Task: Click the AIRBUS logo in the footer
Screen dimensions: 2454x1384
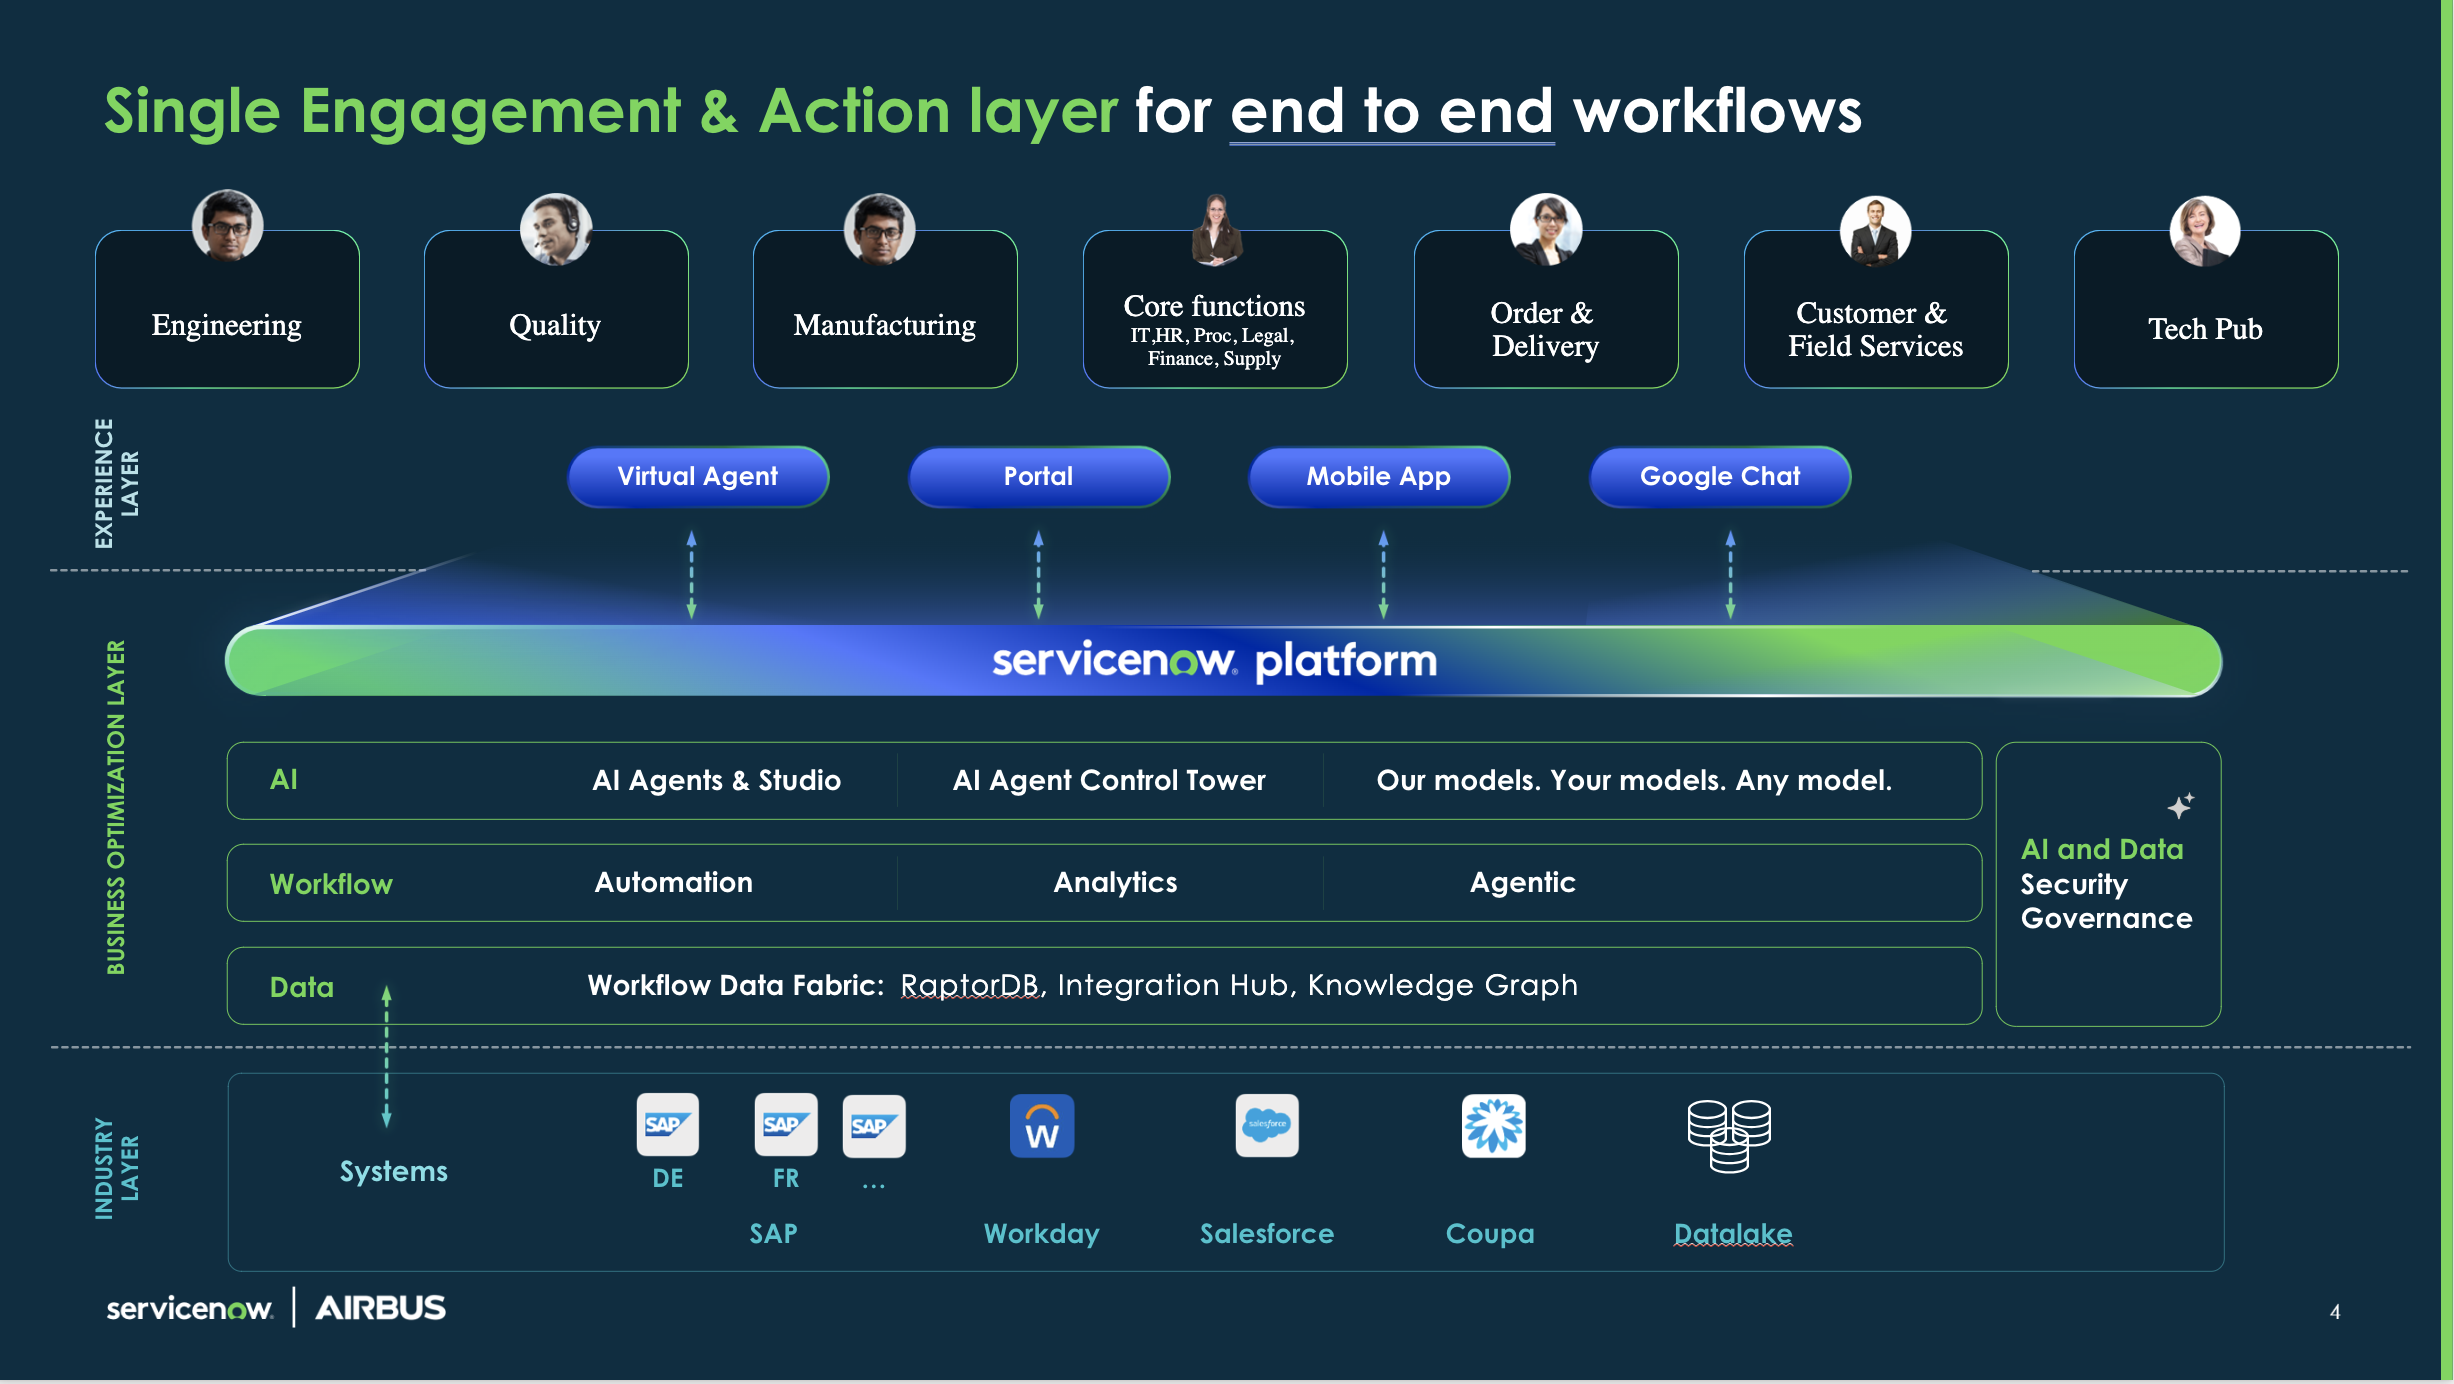Action: pyautogui.click(x=381, y=1308)
